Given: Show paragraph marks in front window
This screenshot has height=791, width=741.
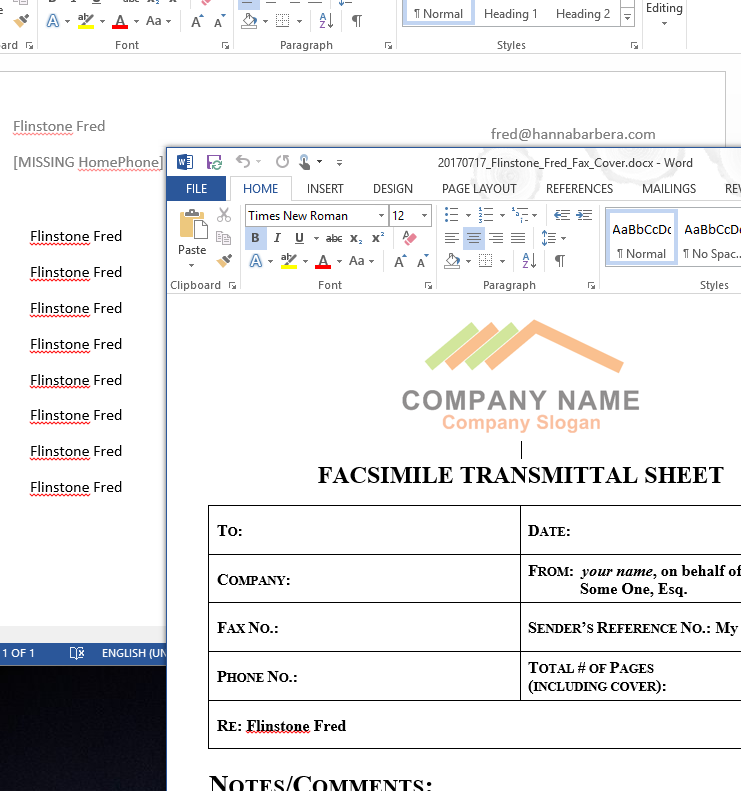Looking at the screenshot, I should 559,261.
